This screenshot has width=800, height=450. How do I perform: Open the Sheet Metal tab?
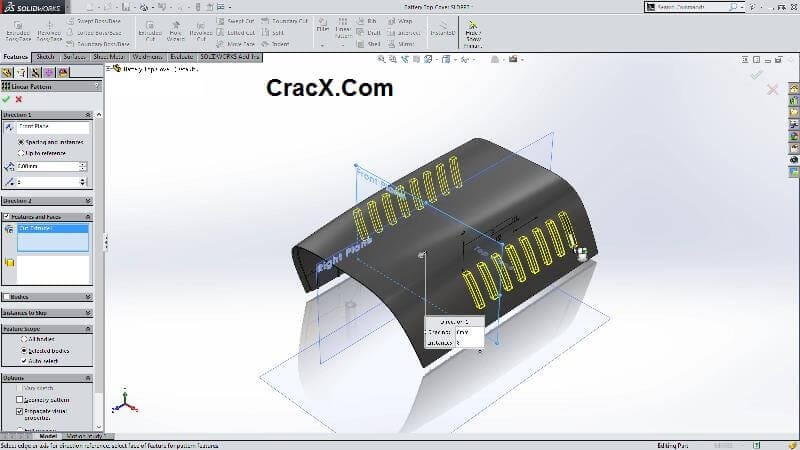click(109, 57)
